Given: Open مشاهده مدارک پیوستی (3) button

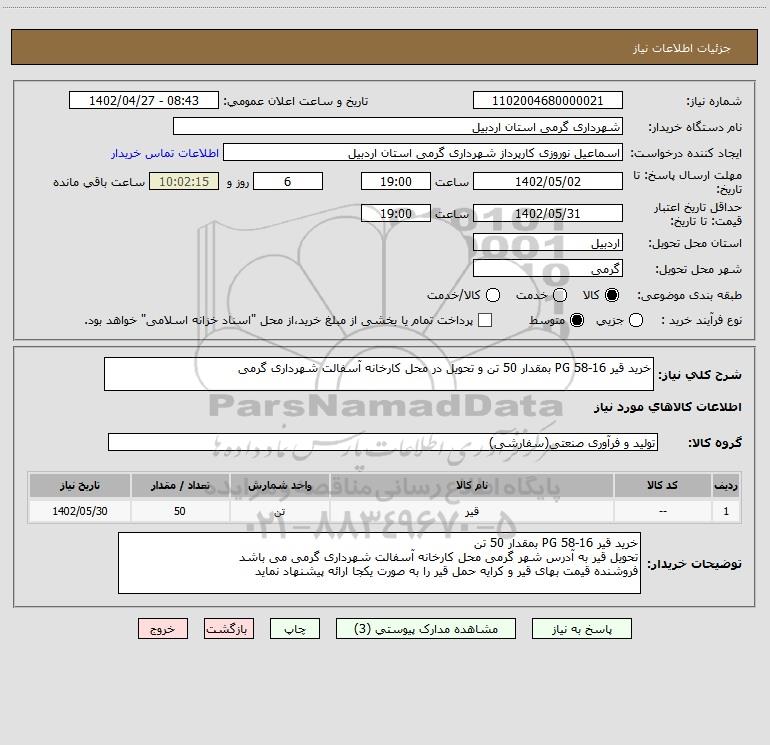Looking at the screenshot, I should [x=426, y=629].
